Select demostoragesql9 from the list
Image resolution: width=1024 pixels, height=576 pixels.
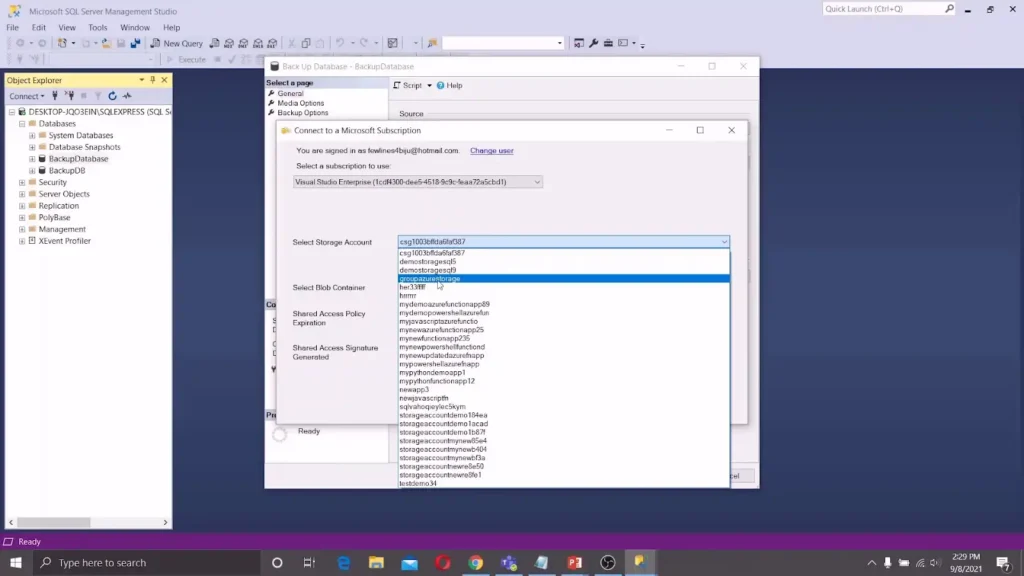(564, 270)
